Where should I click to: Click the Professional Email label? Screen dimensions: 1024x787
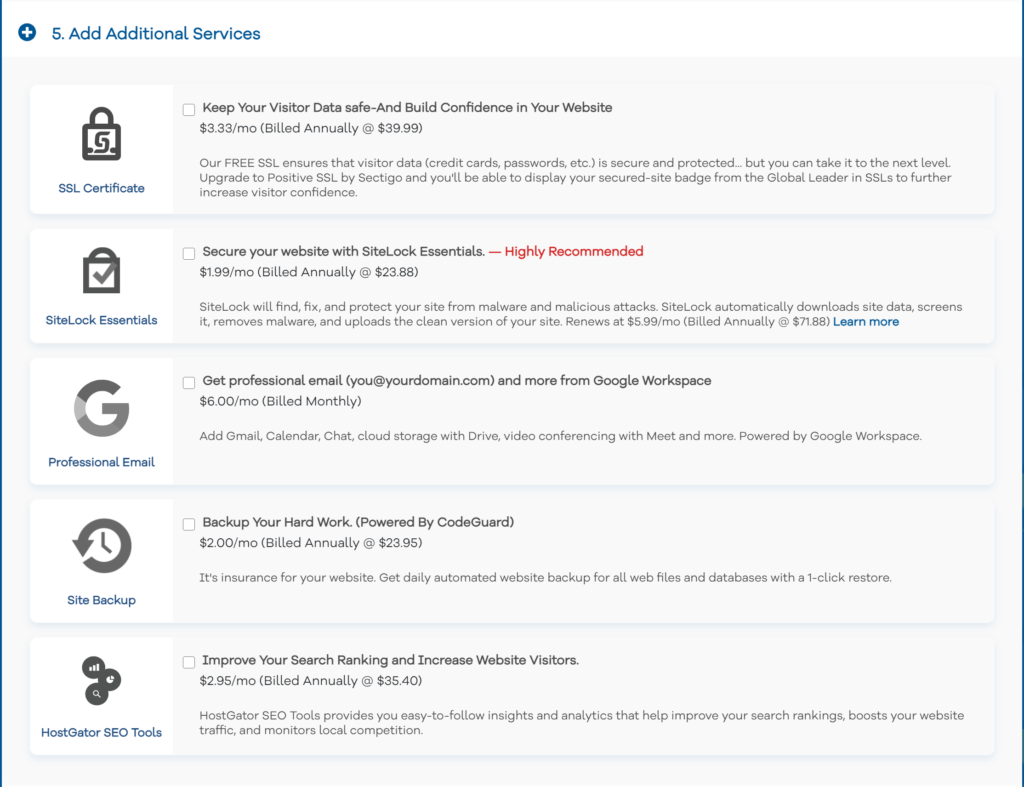(x=101, y=462)
